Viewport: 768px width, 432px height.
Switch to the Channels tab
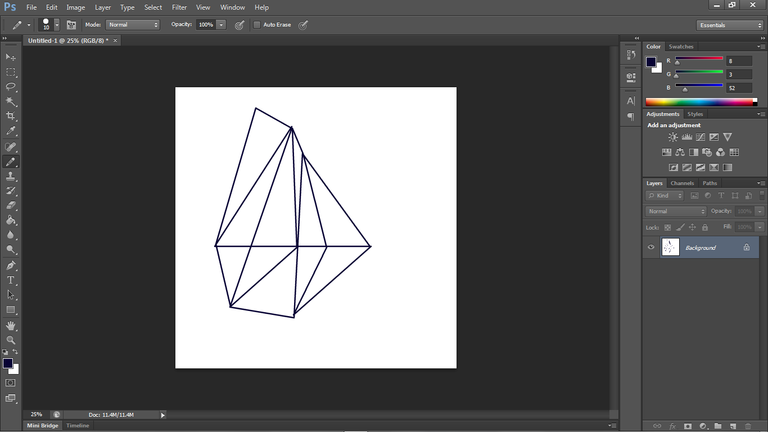pyautogui.click(x=682, y=183)
